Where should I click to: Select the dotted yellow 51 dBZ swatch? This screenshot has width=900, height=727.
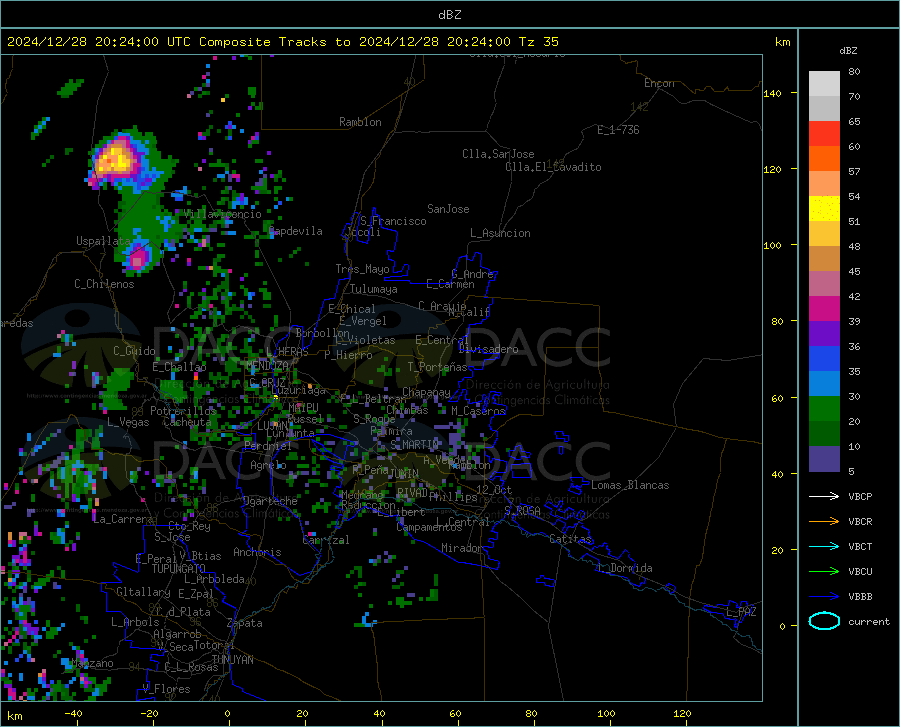(x=824, y=209)
